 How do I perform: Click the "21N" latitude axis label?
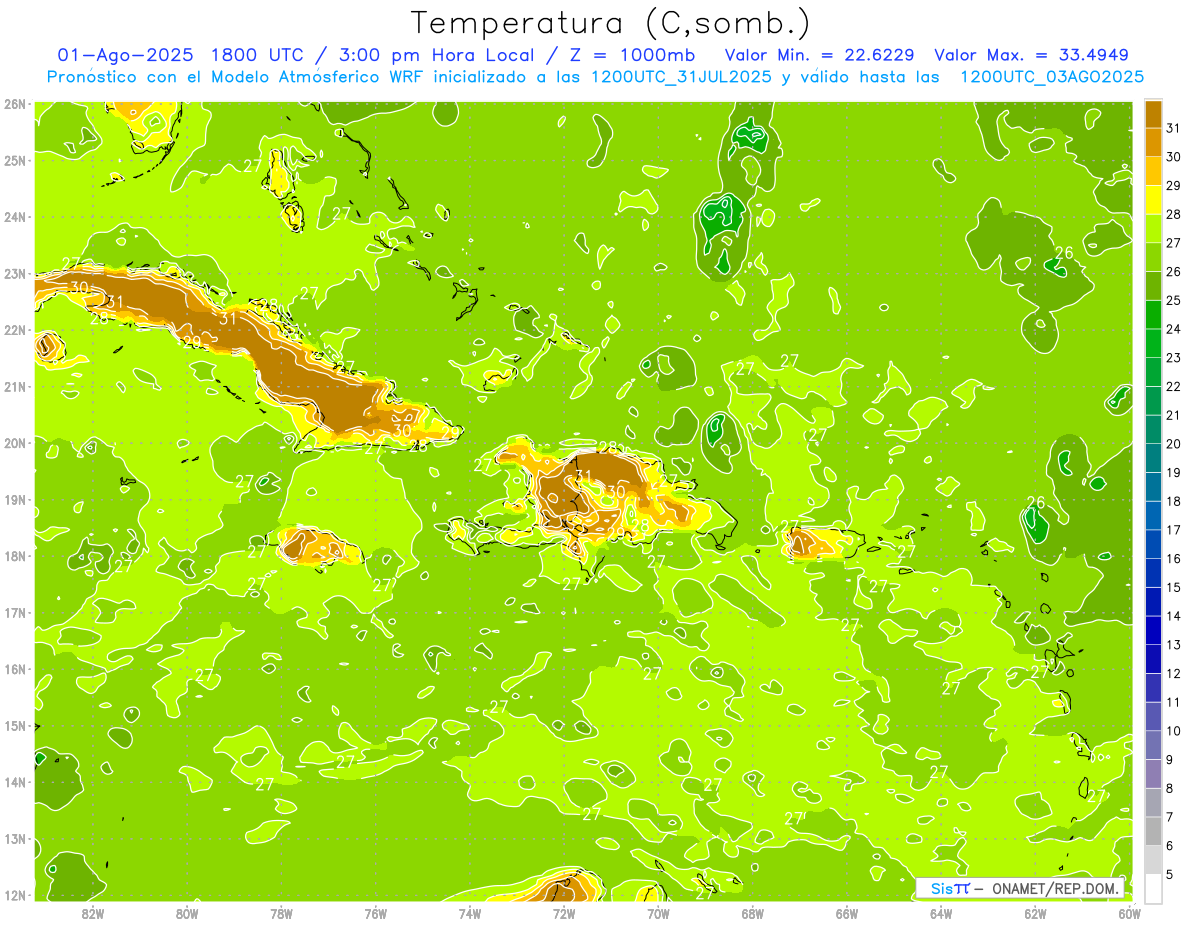coord(14,386)
